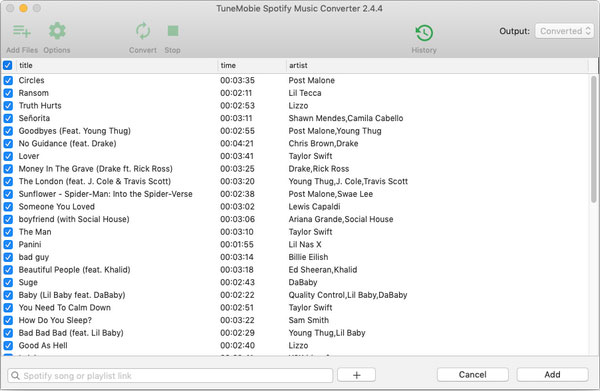Click the Add button
This screenshot has height=391, width=600.
(552, 375)
